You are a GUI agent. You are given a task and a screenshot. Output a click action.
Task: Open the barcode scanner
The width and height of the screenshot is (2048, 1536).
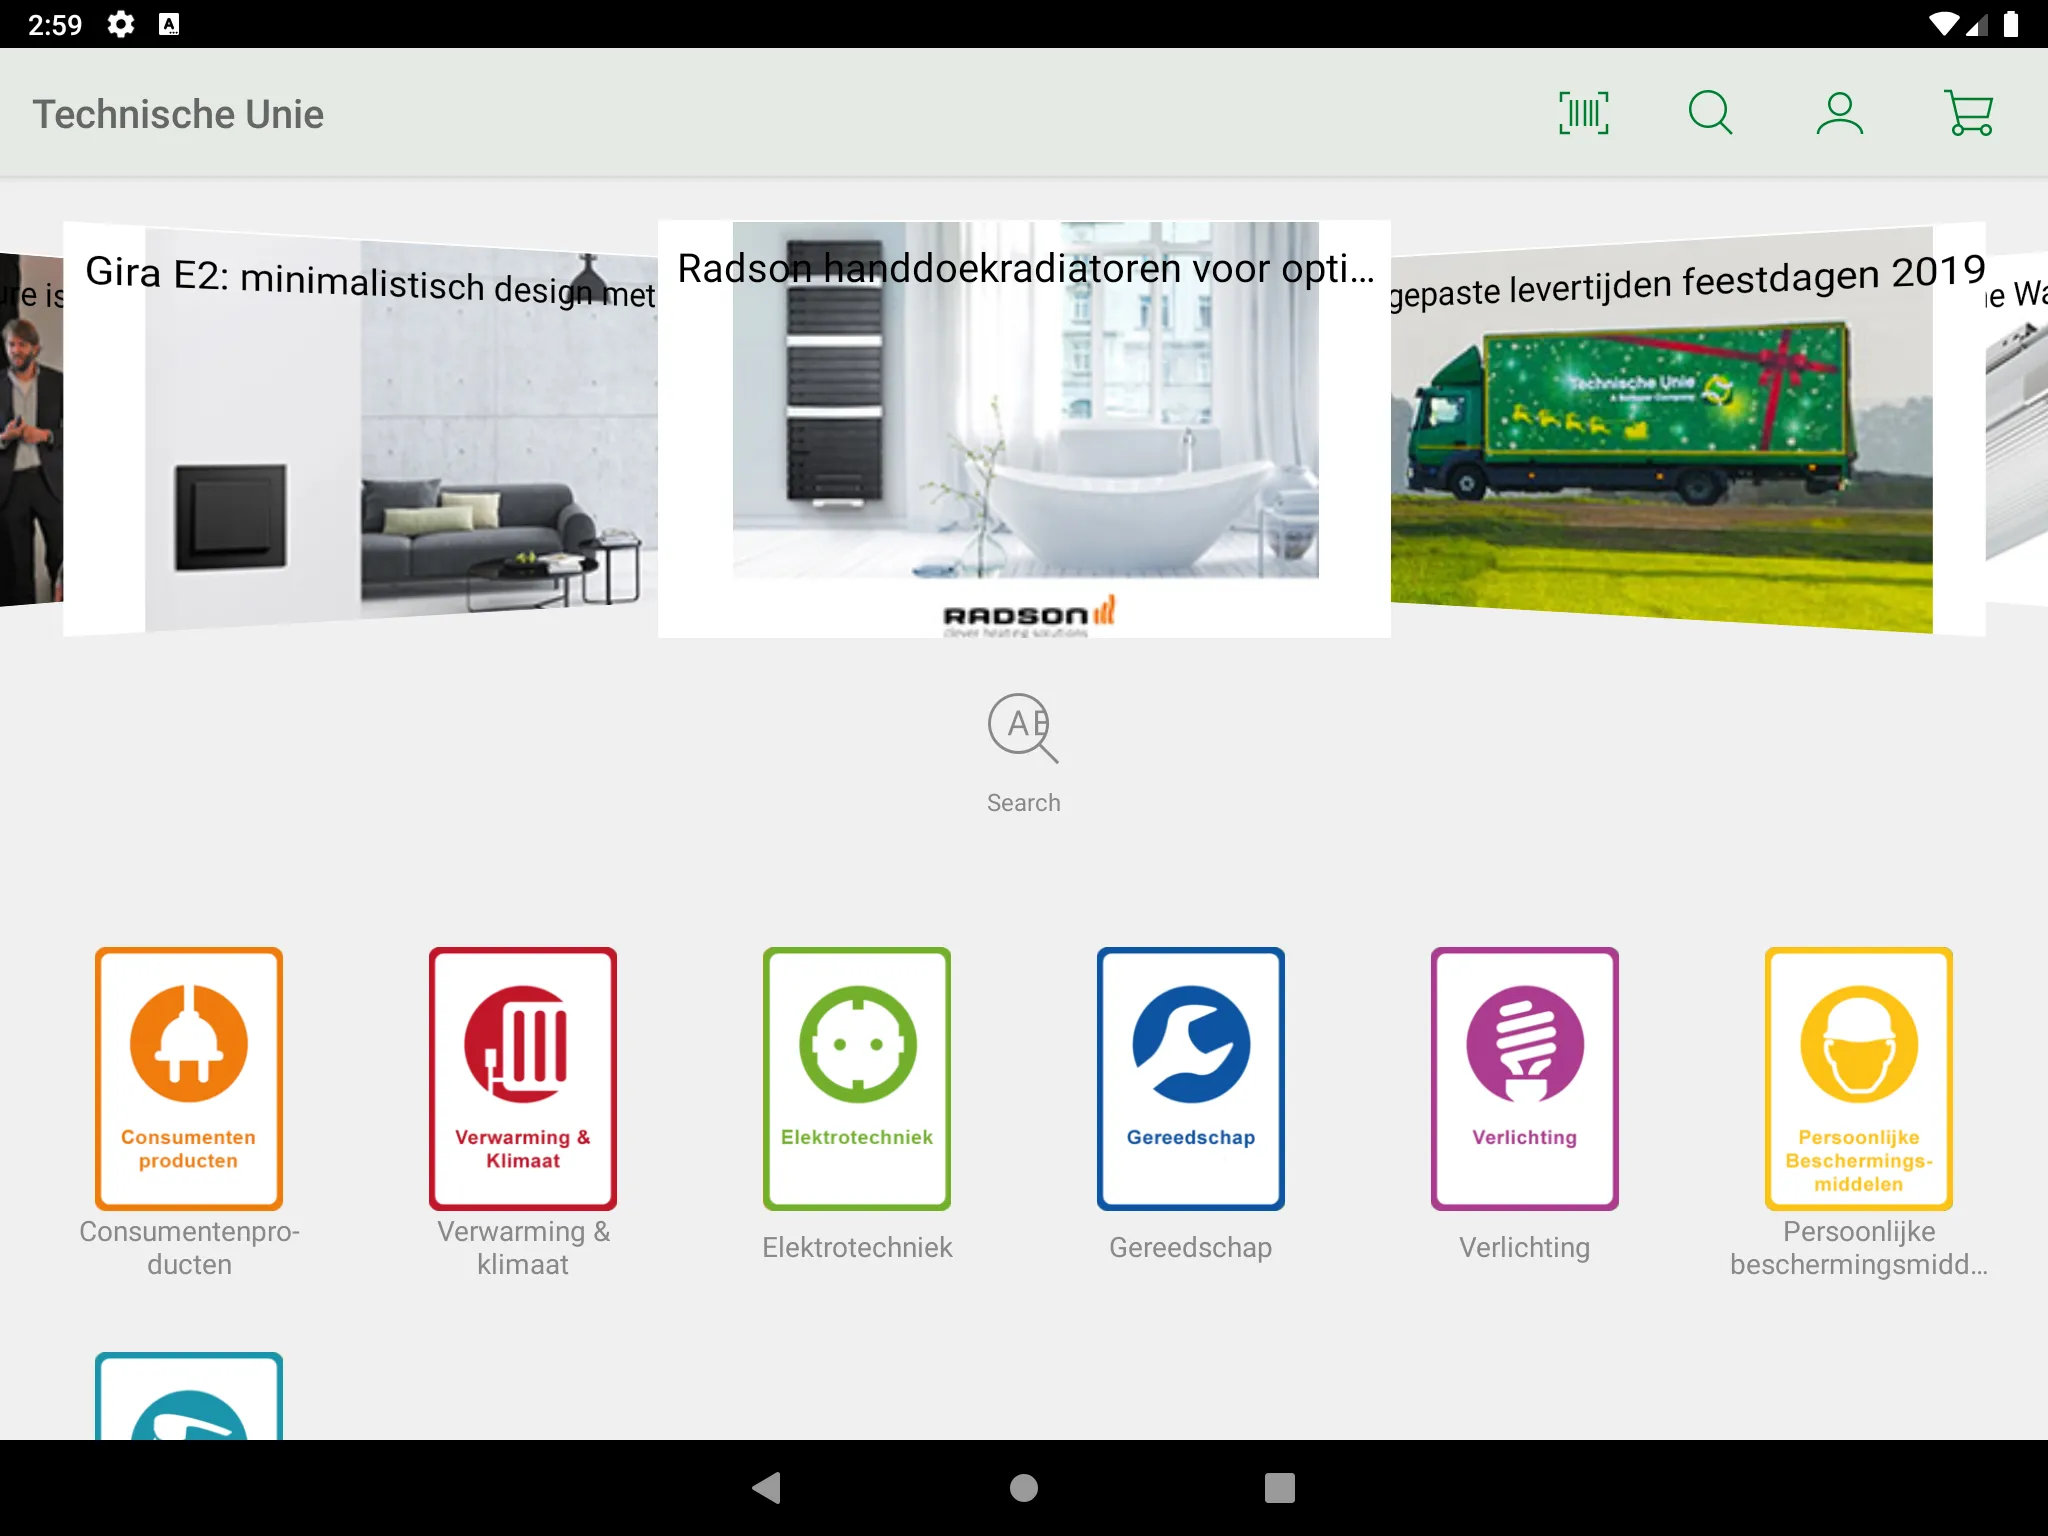pyautogui.click(x=1584, y=113)
